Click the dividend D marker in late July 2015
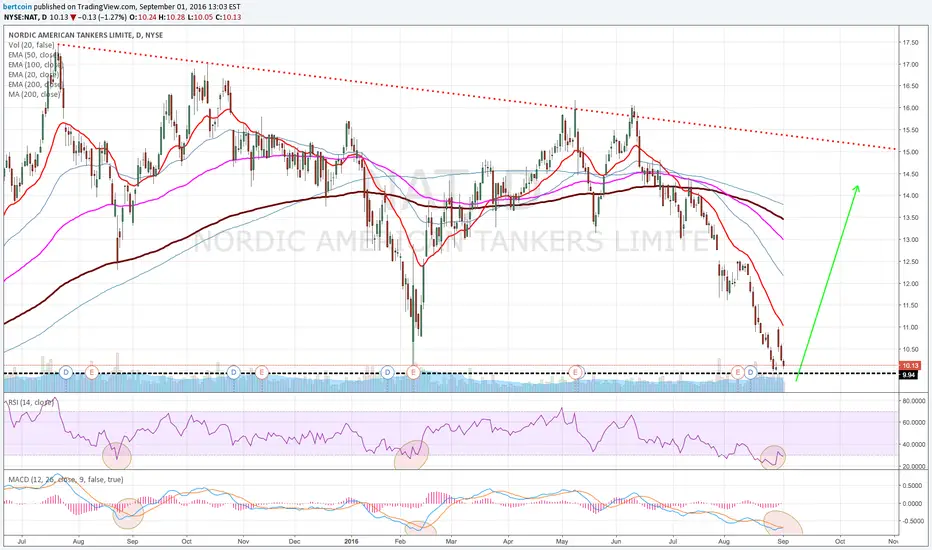 pos(66,373)
